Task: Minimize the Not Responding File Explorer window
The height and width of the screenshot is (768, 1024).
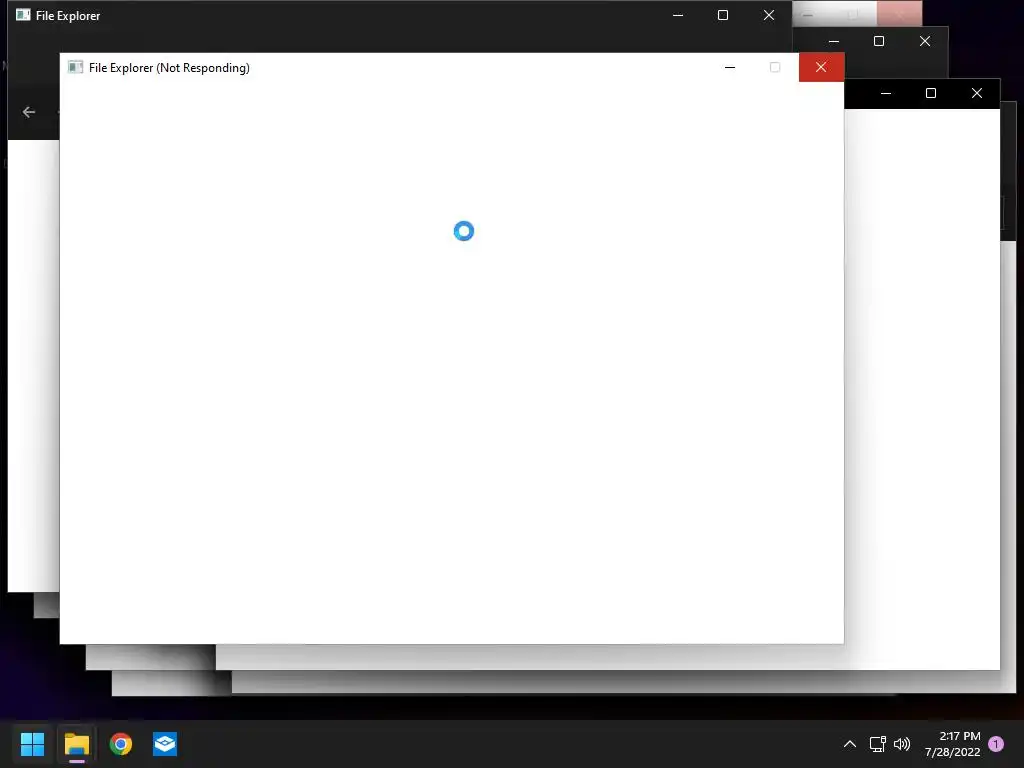Action: tap(730, 67)
